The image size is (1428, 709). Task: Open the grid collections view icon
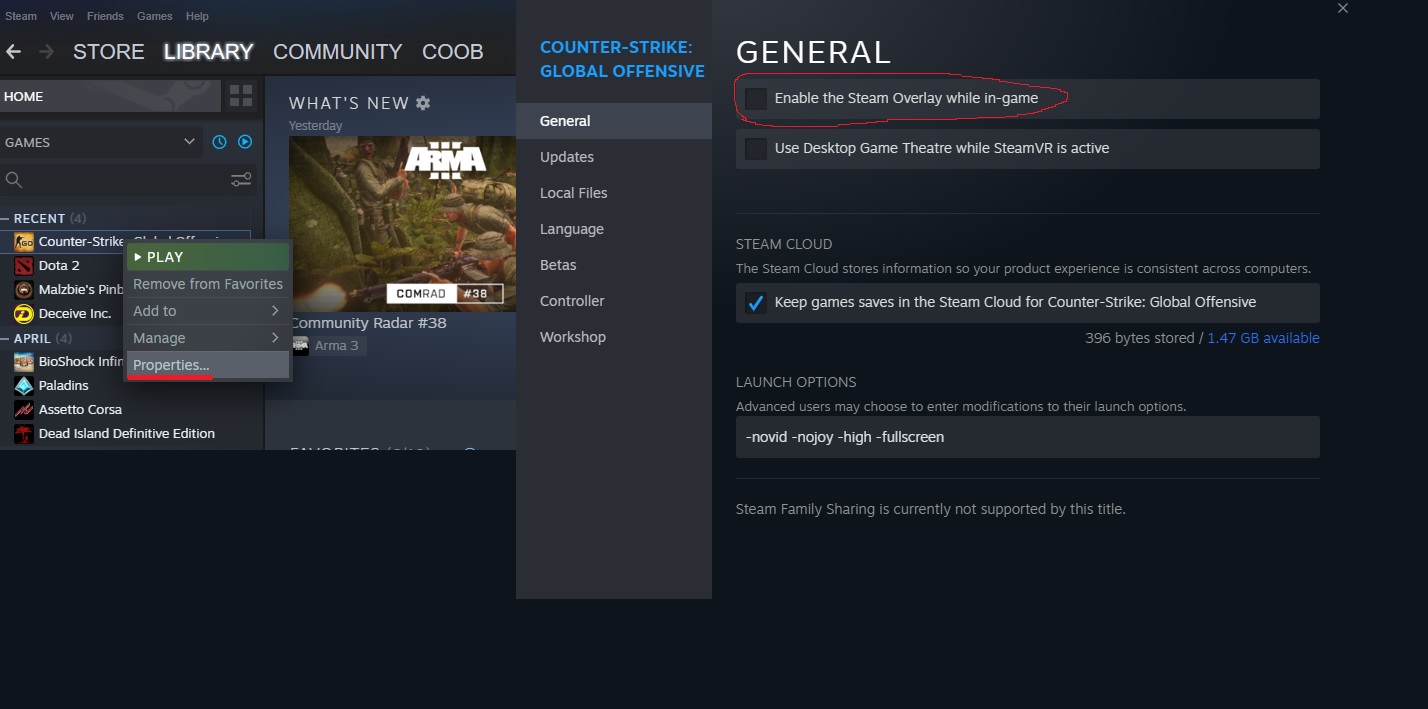[x=241, y=96]
